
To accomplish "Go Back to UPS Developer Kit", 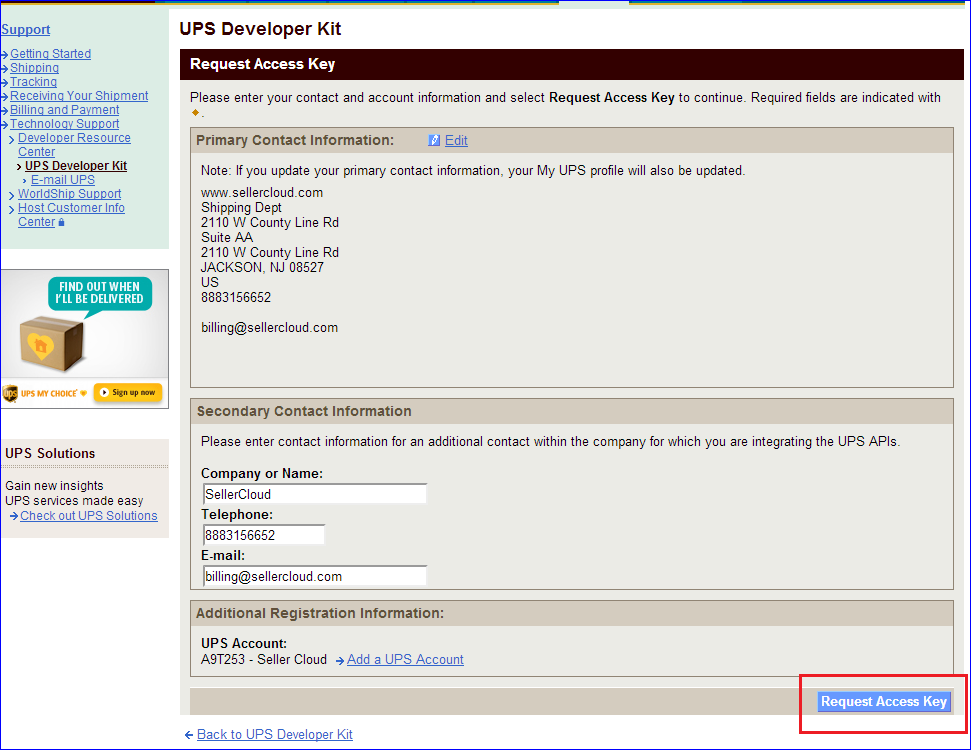I will click(274, 735).
